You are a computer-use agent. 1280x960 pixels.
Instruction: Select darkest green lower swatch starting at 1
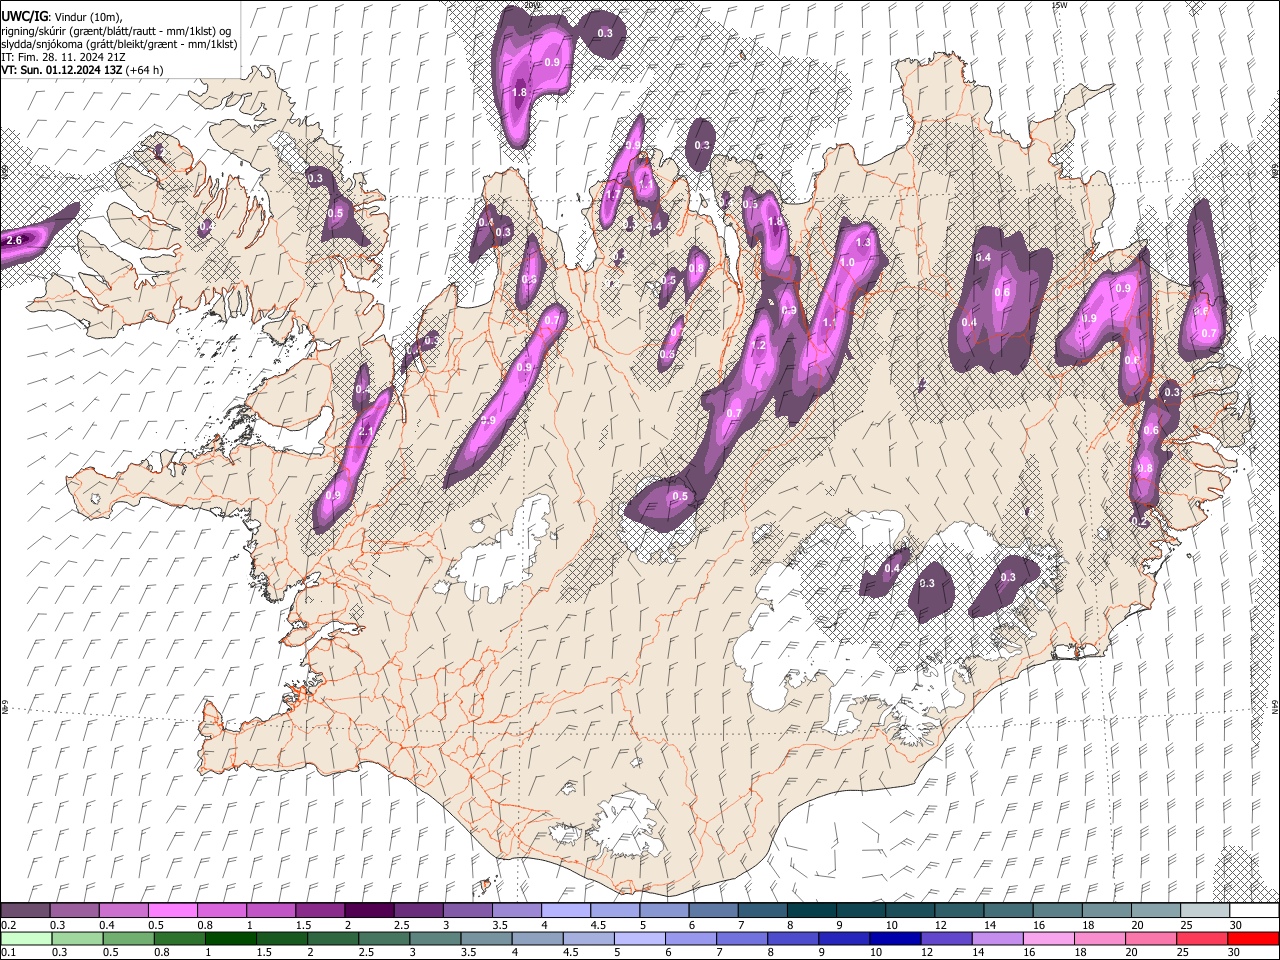coord(229,939)
